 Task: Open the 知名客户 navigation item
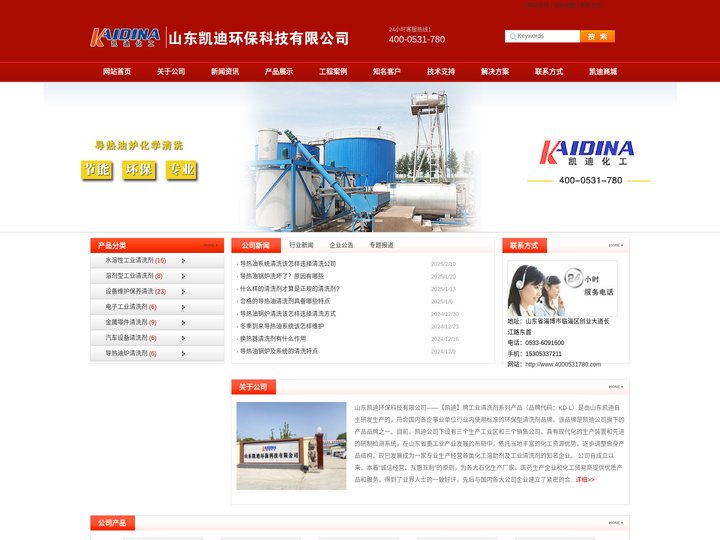coord(387,72)
